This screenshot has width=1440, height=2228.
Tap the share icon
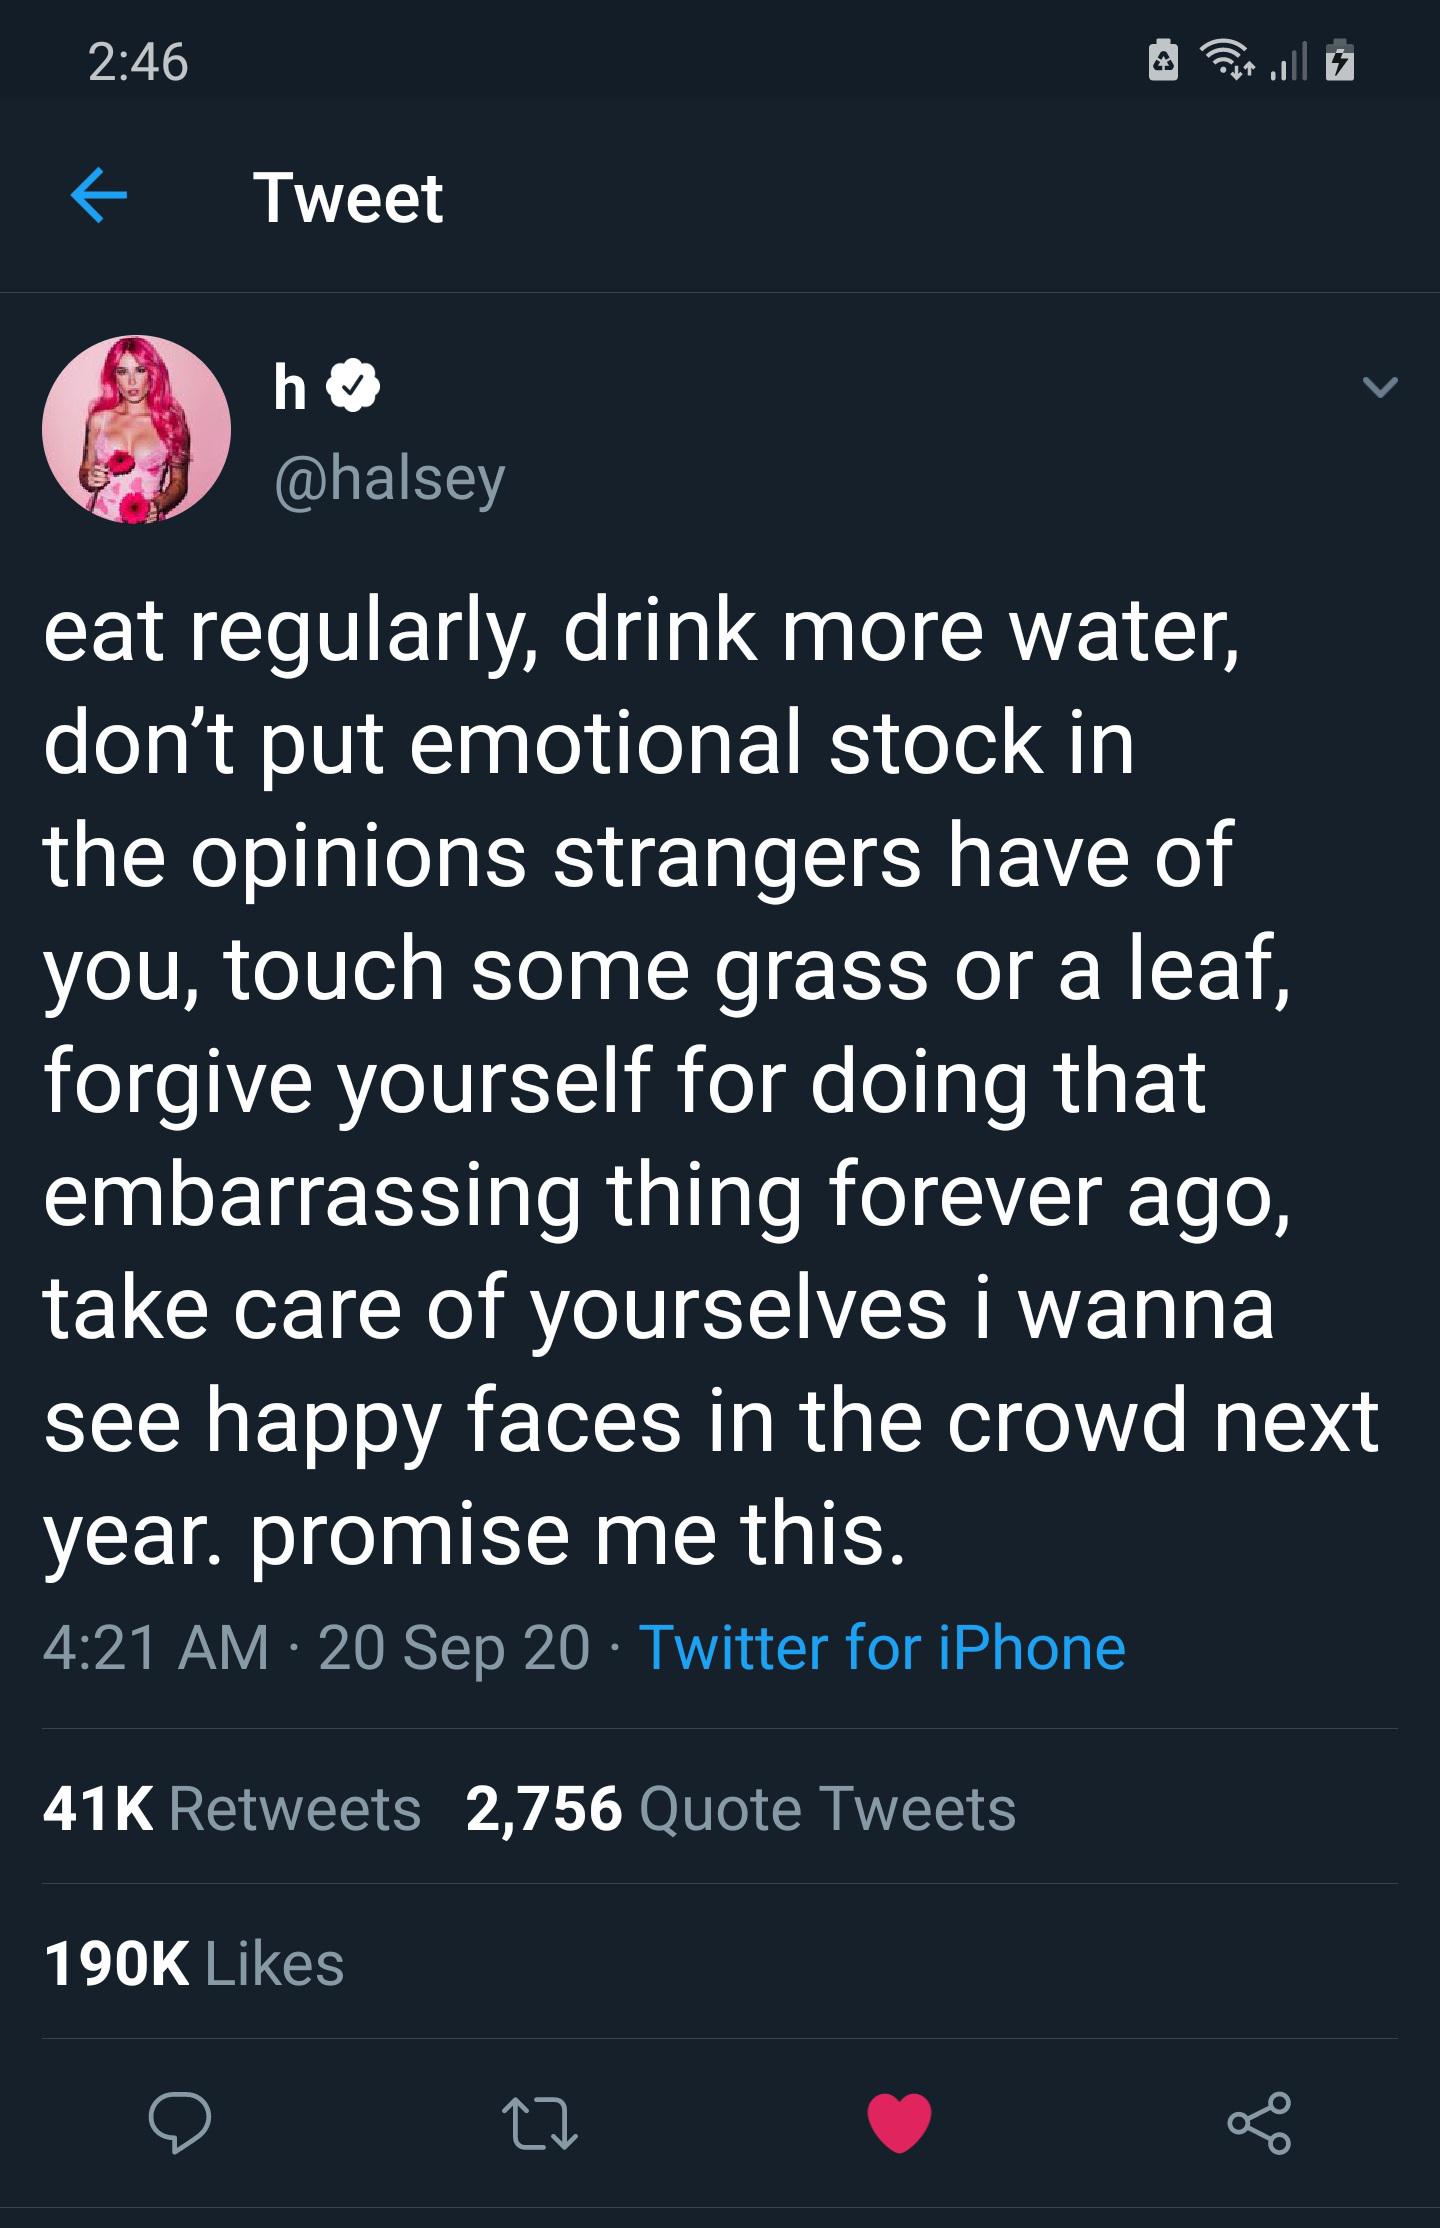1259,2122
